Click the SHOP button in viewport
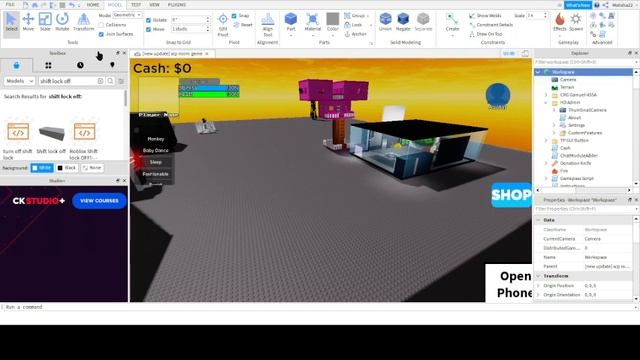The height and width of the screenshot is (360, 640). [511, 195]
